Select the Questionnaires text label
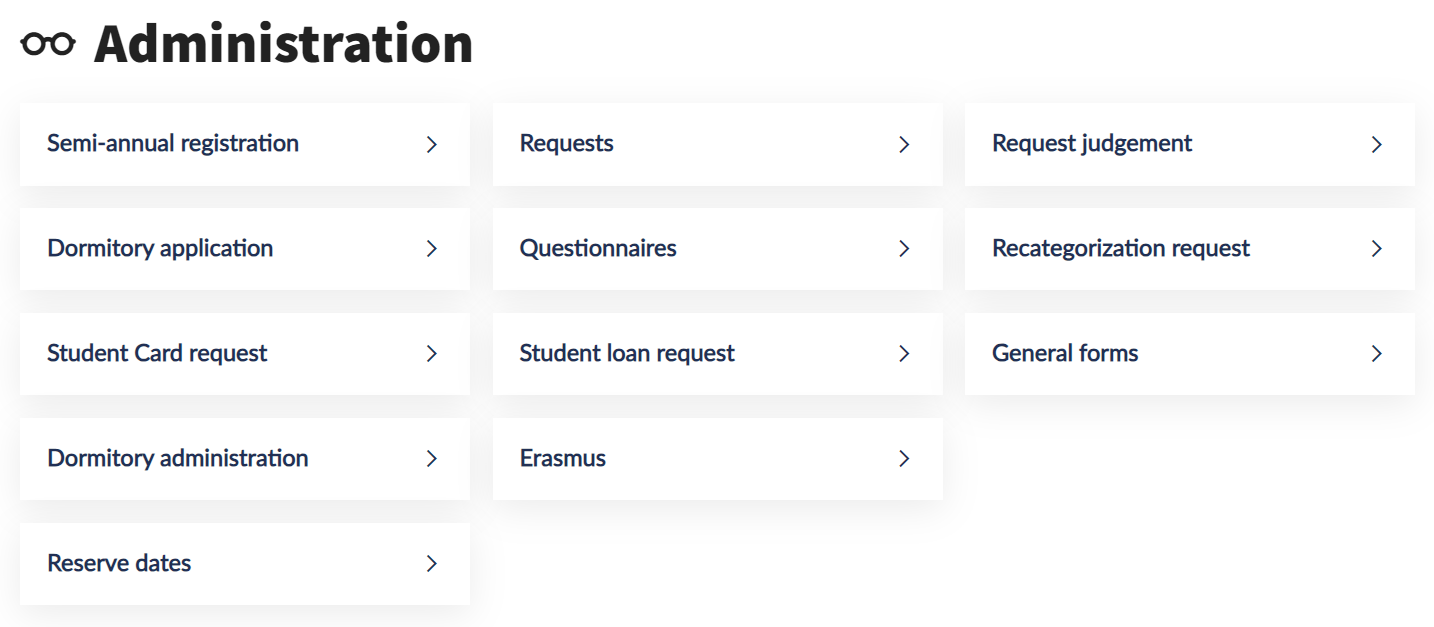The height and width of the screenshot is (627, 1434). pos(598,249)
